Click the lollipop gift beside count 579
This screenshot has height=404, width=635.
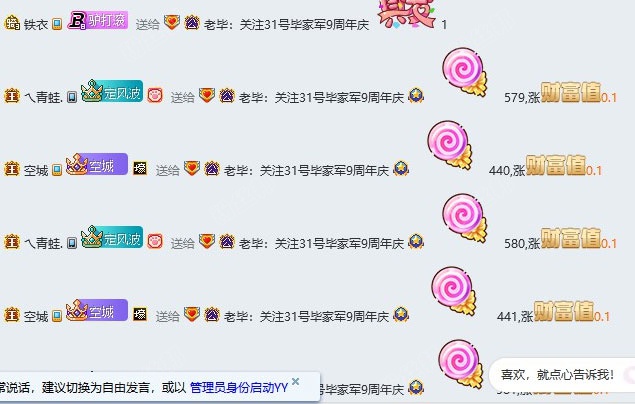click(x=464, y=72)
